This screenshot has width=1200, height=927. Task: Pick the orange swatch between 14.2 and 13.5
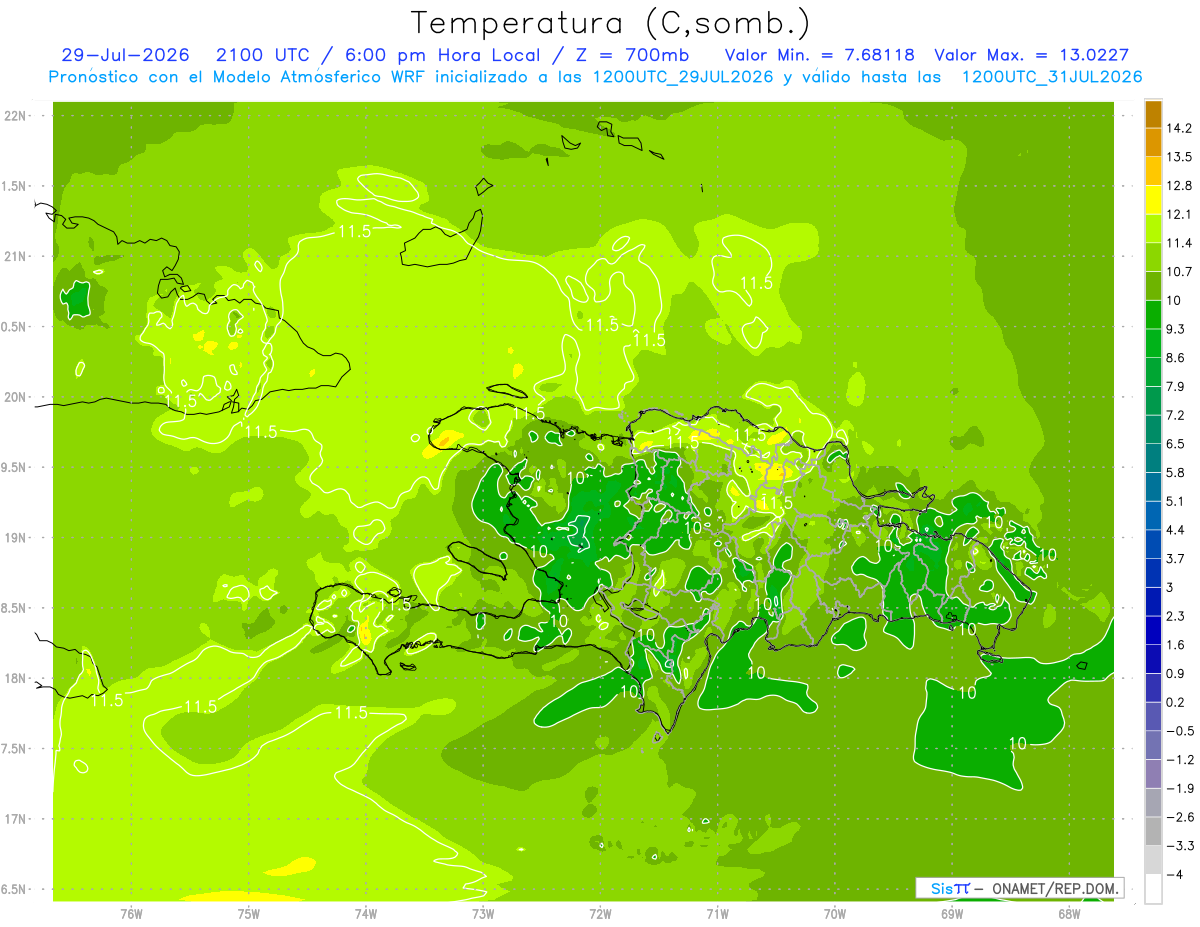click(x=1153, y=143)
